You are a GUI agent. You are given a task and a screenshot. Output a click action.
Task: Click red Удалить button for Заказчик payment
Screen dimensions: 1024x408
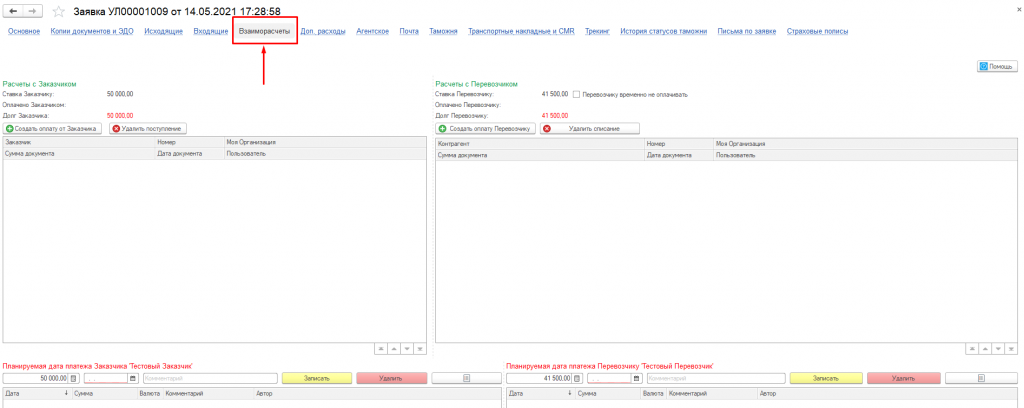click(392, 378)
